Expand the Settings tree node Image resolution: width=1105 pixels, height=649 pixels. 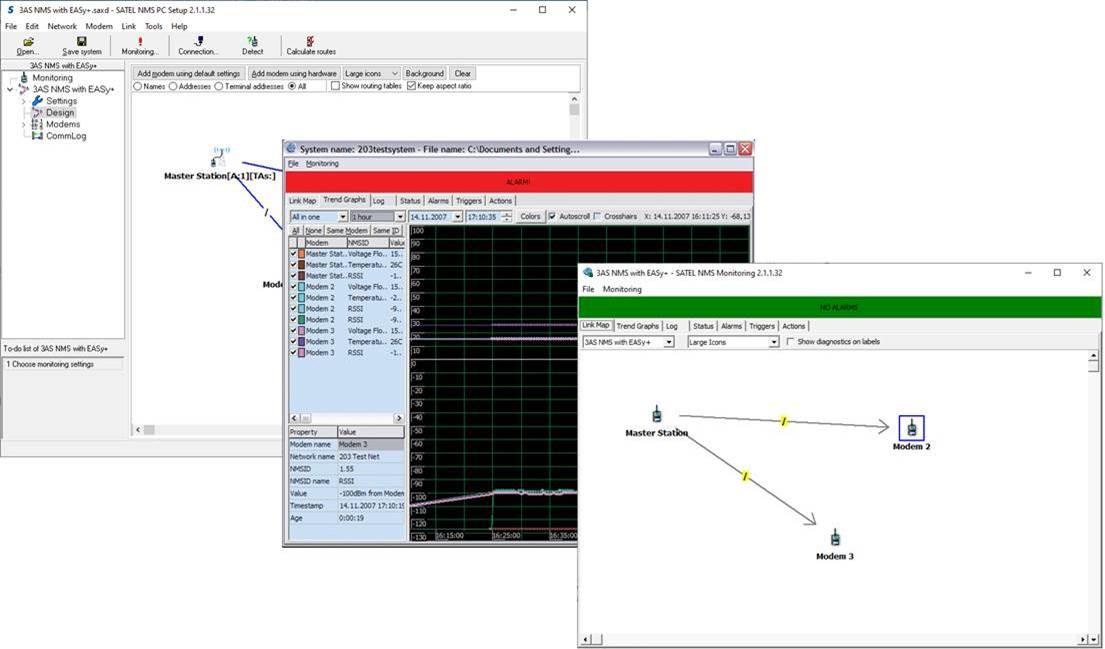pos(23,101)
